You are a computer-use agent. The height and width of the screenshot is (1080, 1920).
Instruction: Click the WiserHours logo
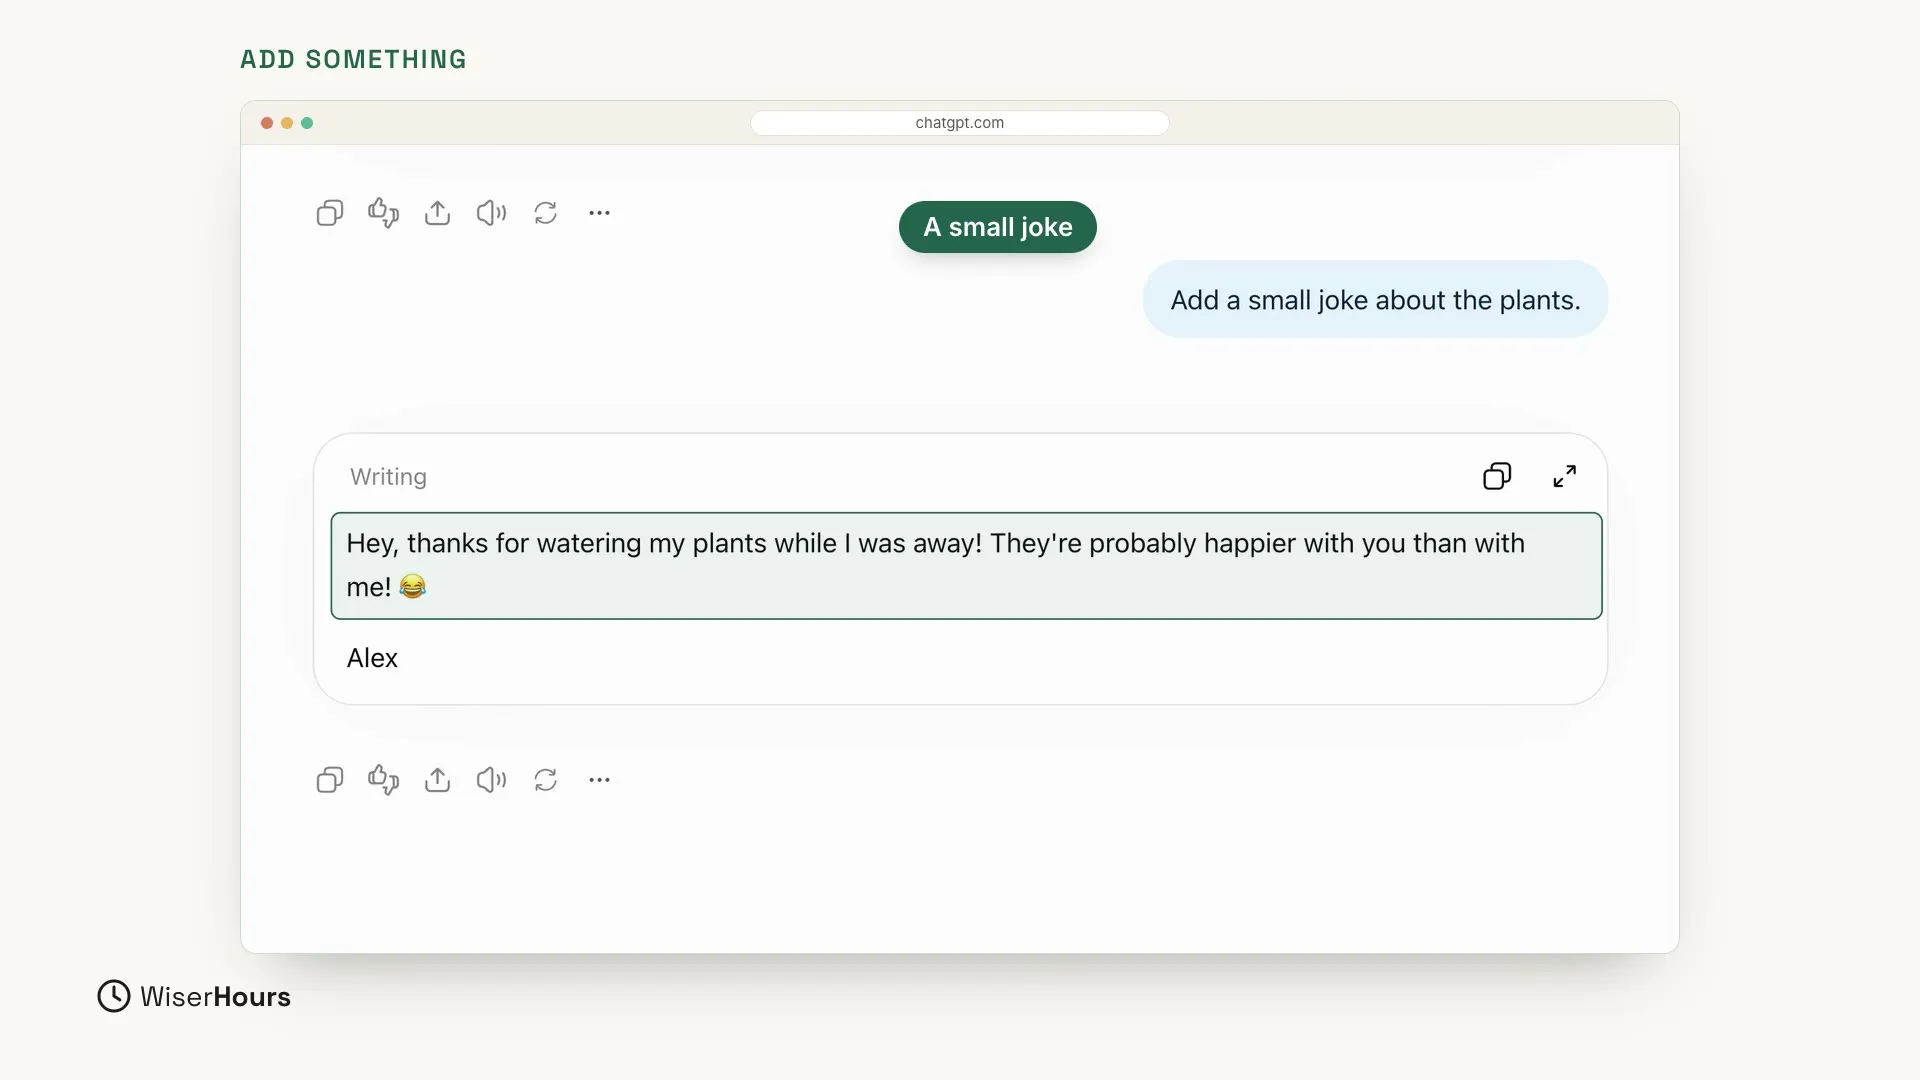tap(194, 996)
